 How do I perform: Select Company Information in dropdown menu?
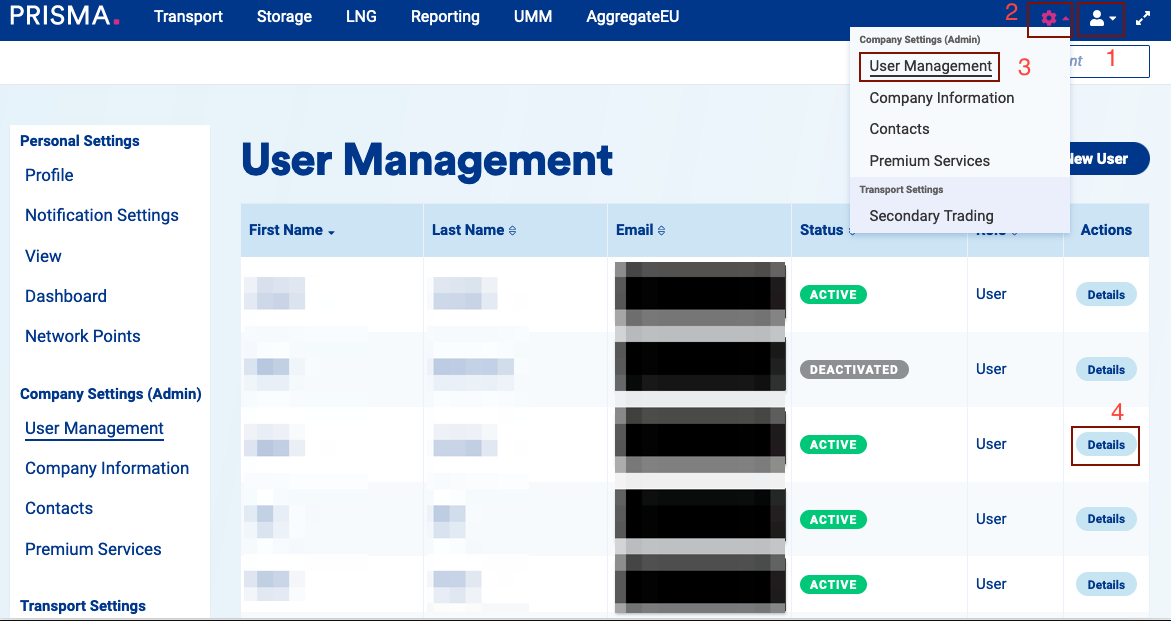point(941,98)
